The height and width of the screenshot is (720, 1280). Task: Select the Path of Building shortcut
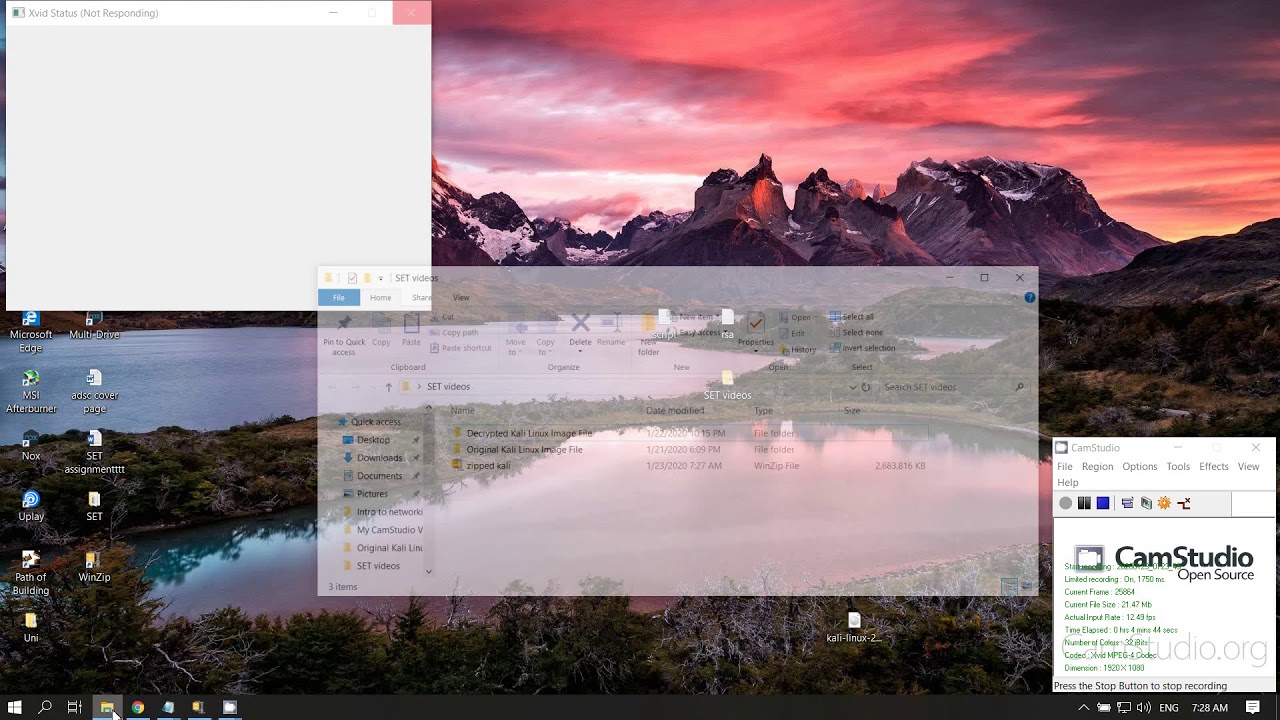31,573
